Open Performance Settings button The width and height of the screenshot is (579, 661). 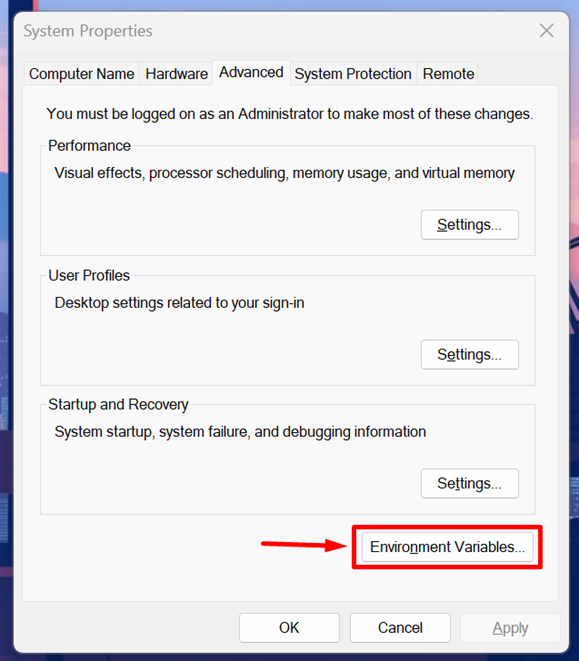click(469, 225)
